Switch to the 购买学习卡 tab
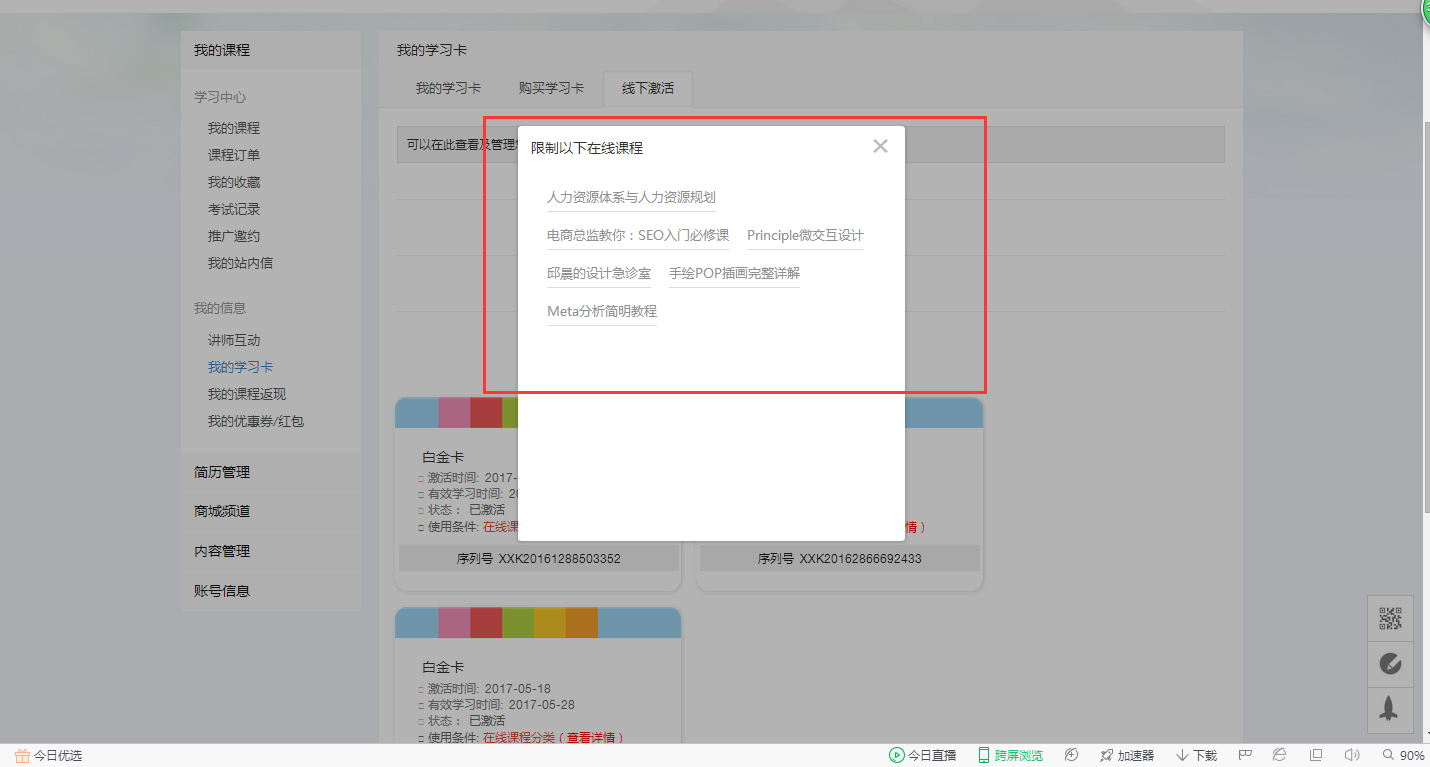Viewport: 1430px width, 767px height. 549,88
